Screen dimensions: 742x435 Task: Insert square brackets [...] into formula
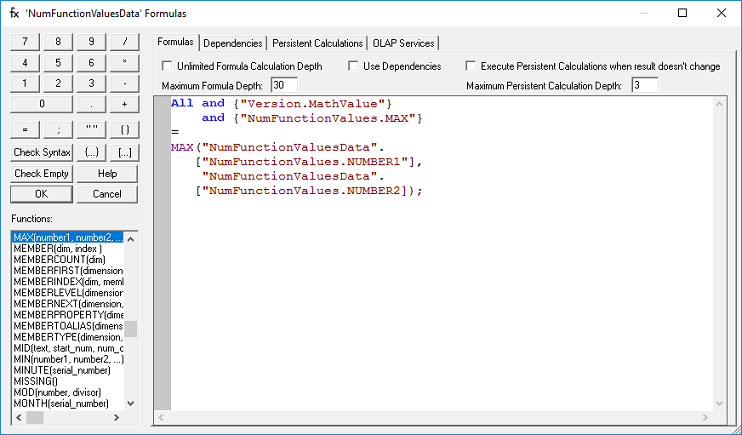pos(124,152)
